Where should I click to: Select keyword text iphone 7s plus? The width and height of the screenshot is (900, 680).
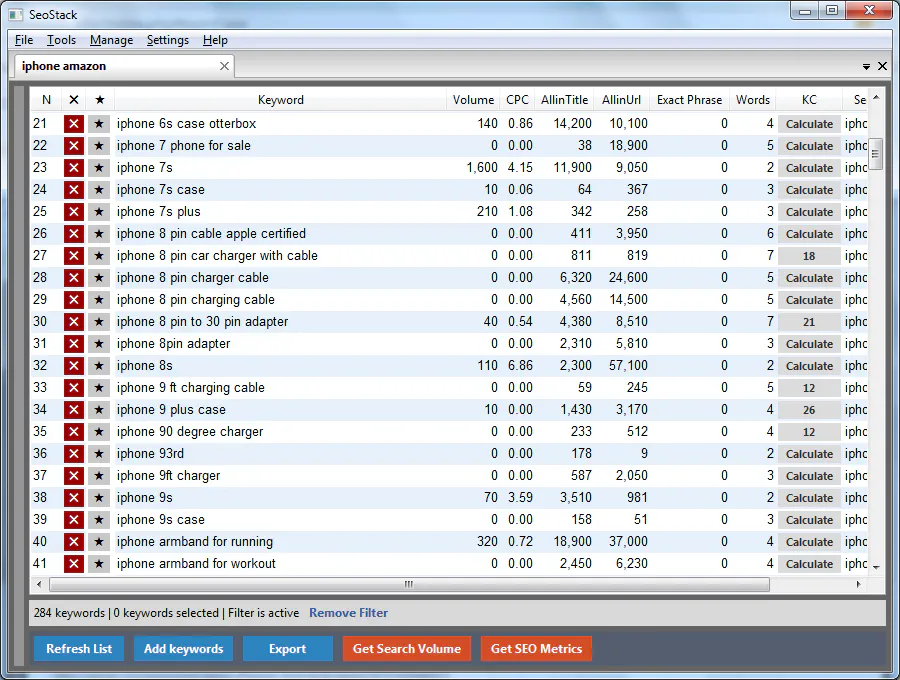[x=158, y=212]
